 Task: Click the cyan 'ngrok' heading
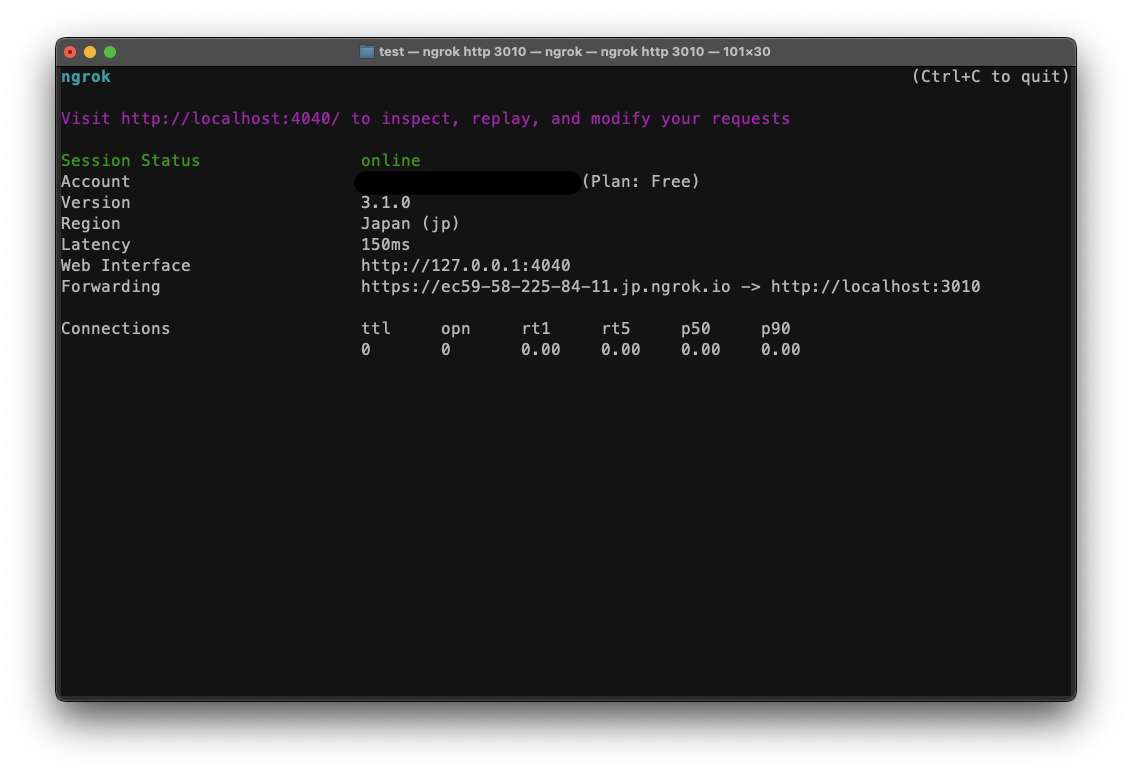tap(86, 77)
